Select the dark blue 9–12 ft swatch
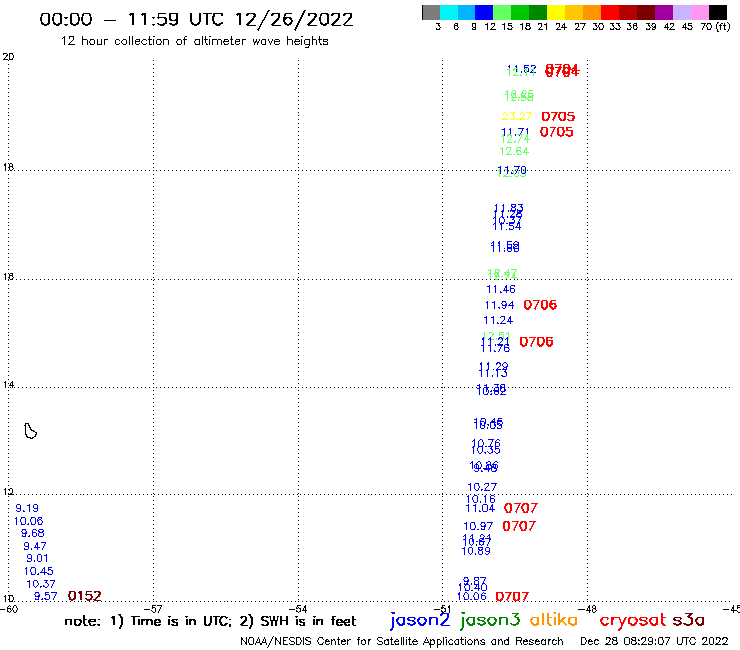The image size is (740, 650). [x=484, y=12]
